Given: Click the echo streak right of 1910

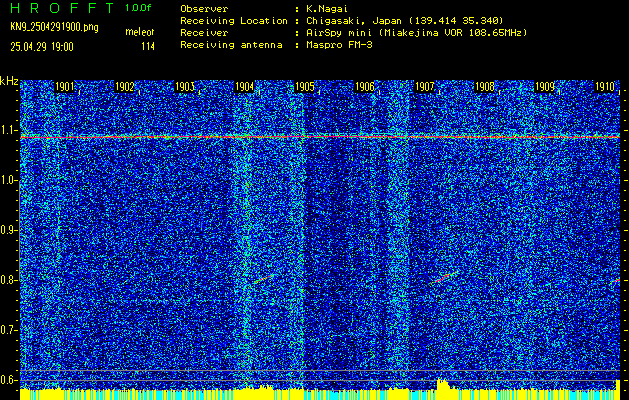Looking at the screenshot, I should click(615, 281).
